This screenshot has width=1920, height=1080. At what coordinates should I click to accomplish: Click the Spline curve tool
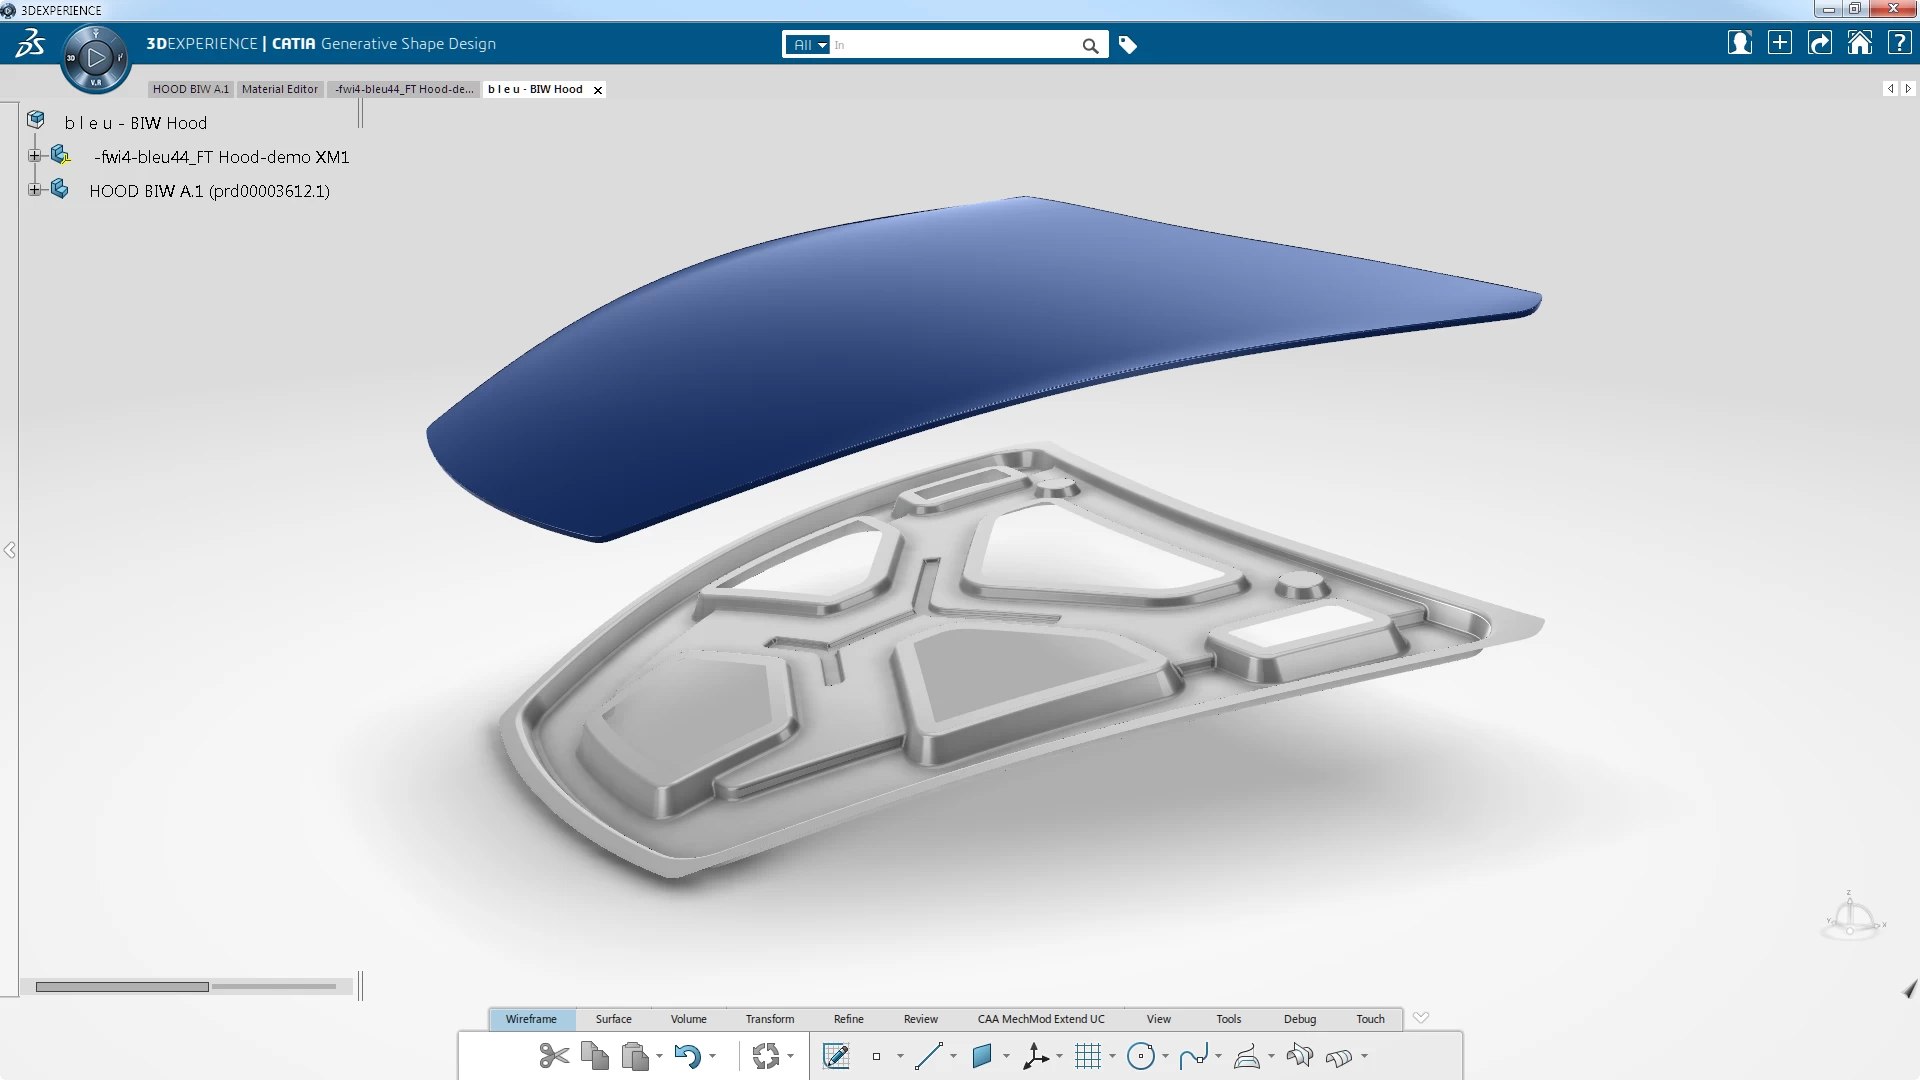click(x=1193, y=1056)
